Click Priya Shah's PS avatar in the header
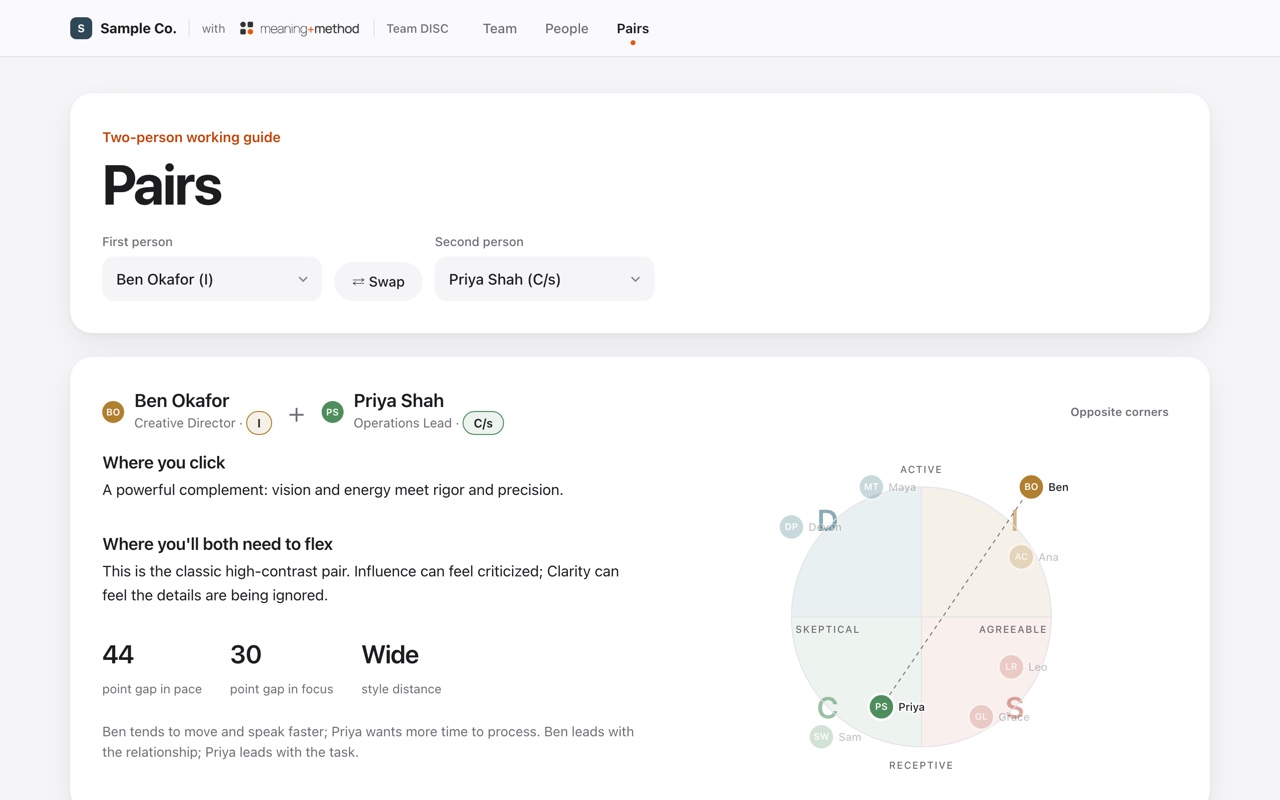Image resolution: width=1280 pixels, height=800 pixels. click(332, 411)
